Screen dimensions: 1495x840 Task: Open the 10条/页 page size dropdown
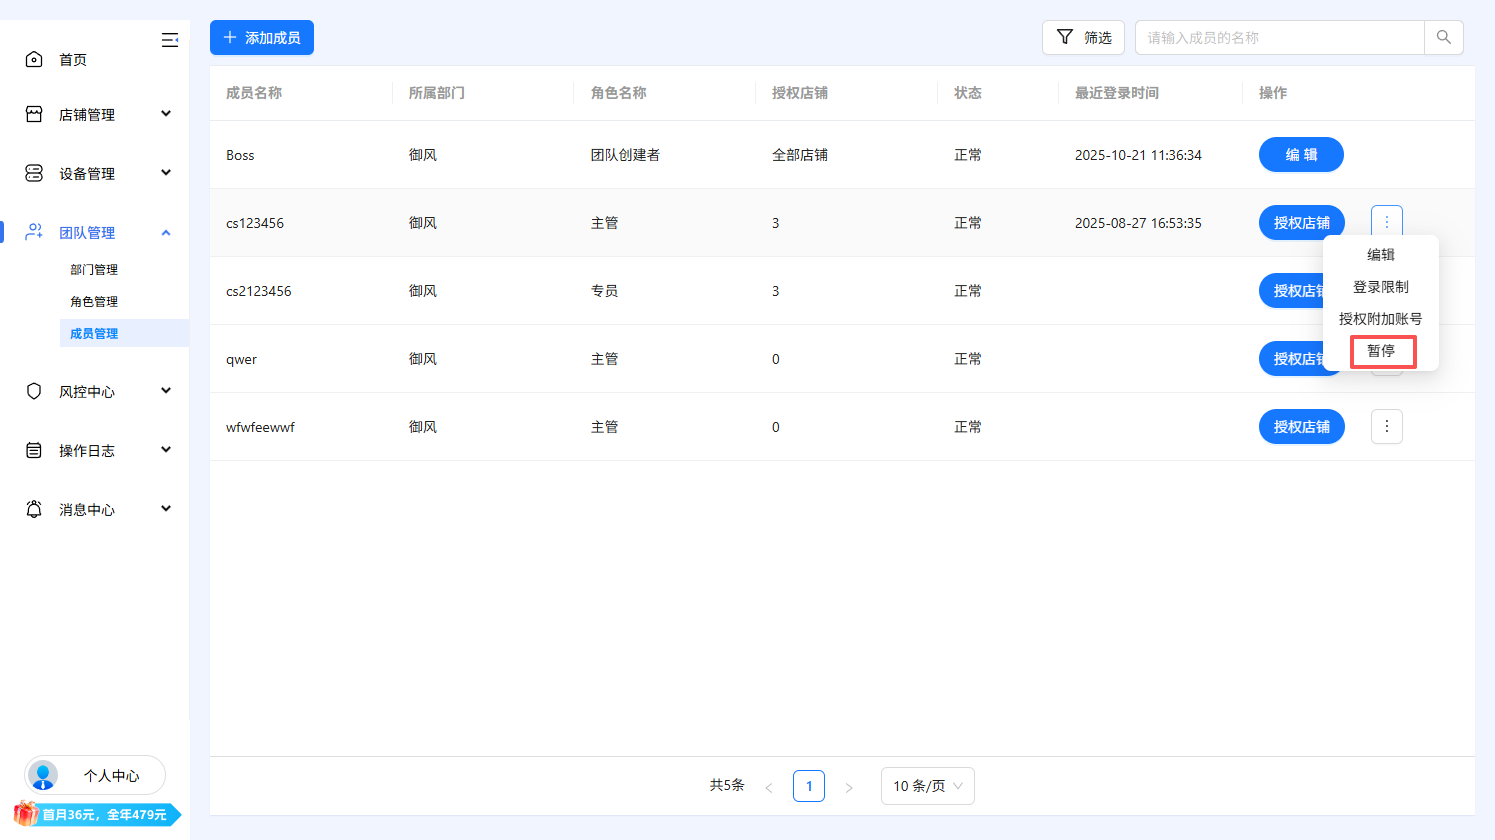click(x=927, y=786)
